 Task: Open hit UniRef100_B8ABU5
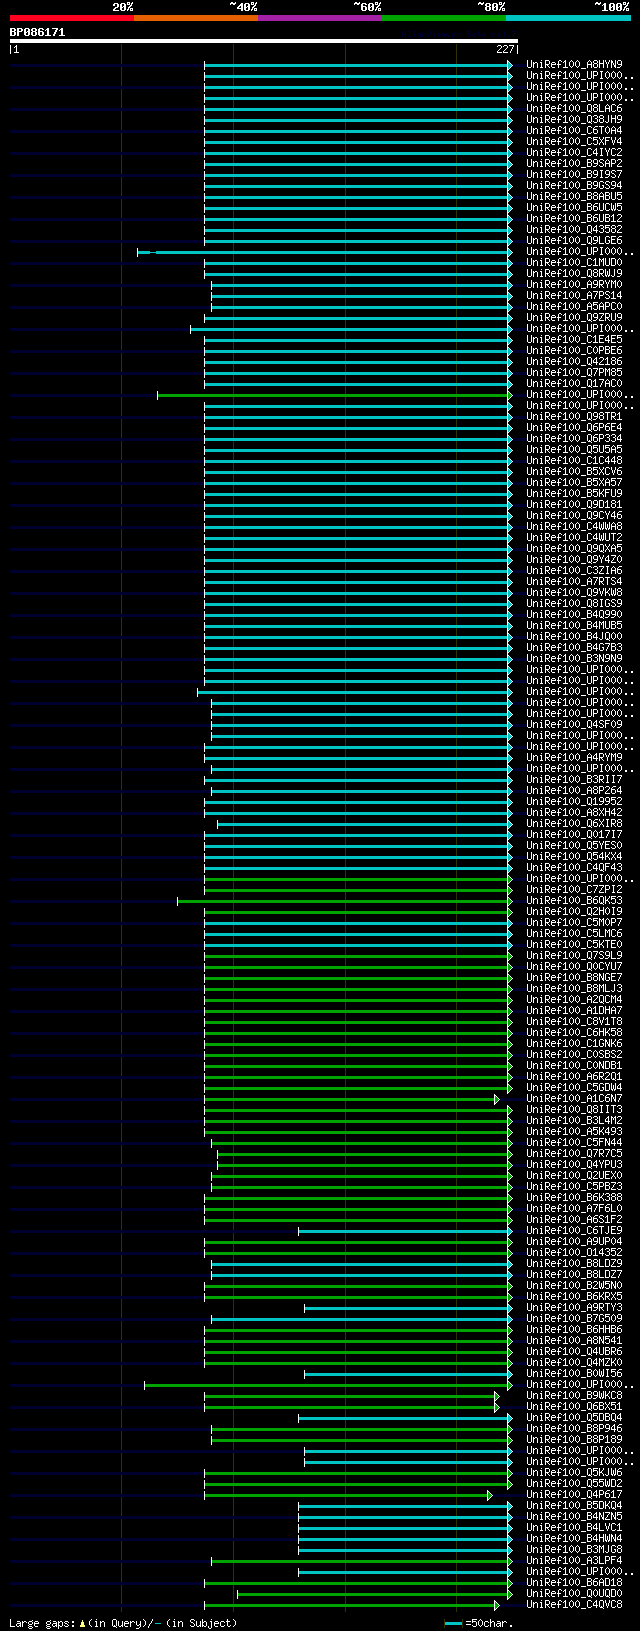coord(574,196)
